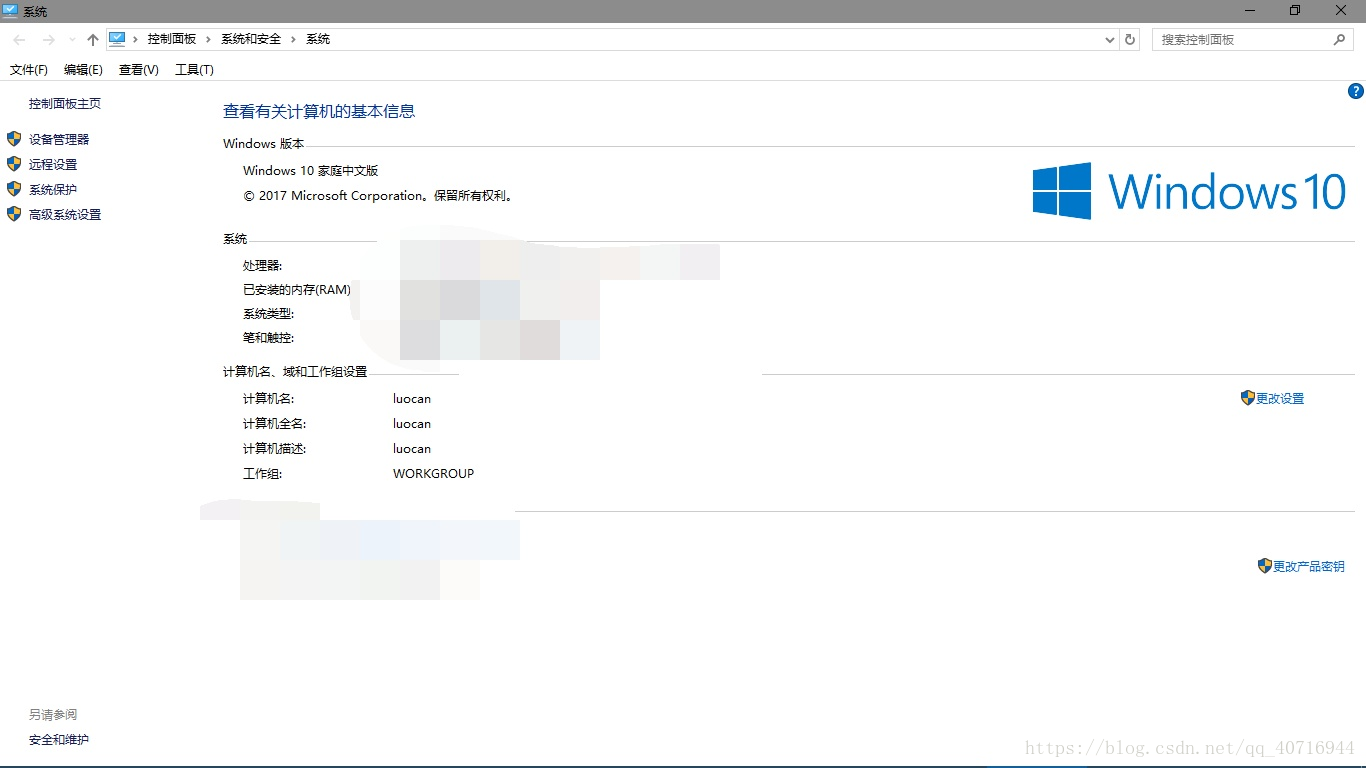Click the 笔和触控 label
1366x768 pixels.
pos(269,338)
